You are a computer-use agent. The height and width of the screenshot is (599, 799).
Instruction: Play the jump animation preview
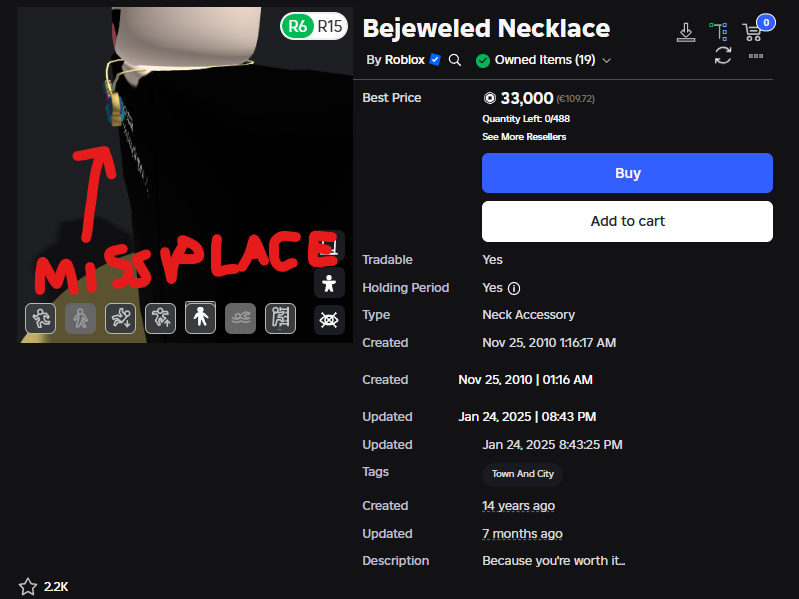tap(161, 318)
